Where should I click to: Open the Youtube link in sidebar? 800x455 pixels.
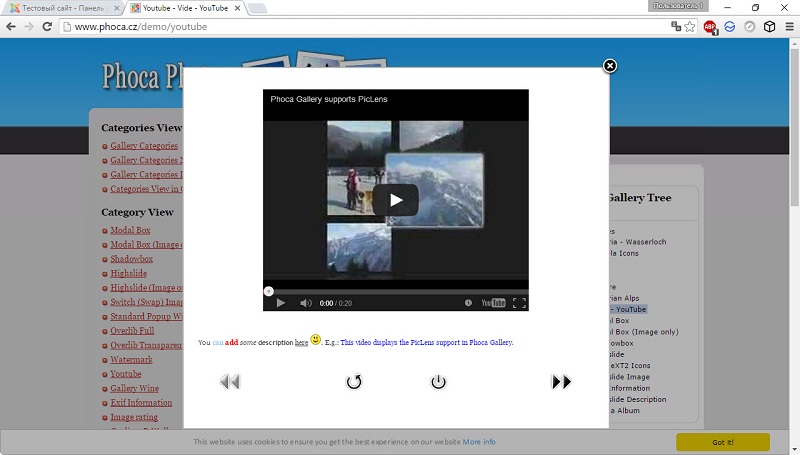coord(126,373)
